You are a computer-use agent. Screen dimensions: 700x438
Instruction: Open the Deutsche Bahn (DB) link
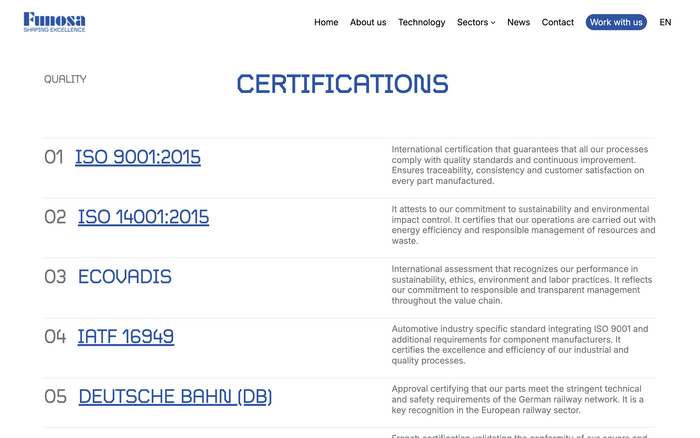[175, 397]
